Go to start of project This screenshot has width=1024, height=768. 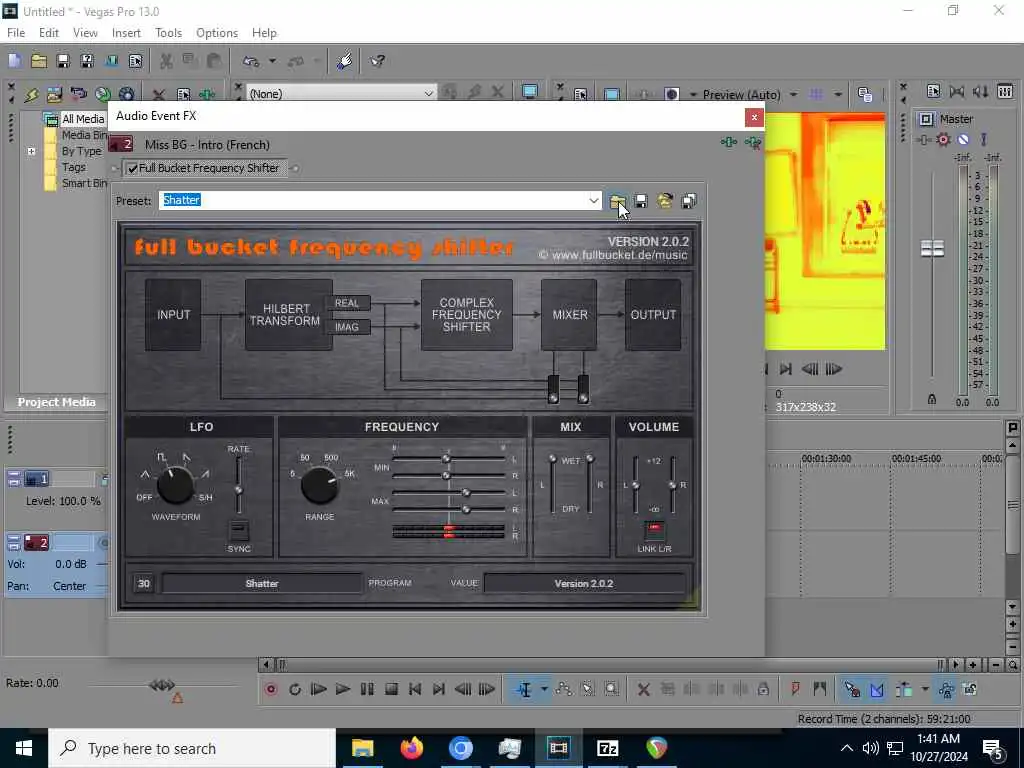tap(415, 689)
